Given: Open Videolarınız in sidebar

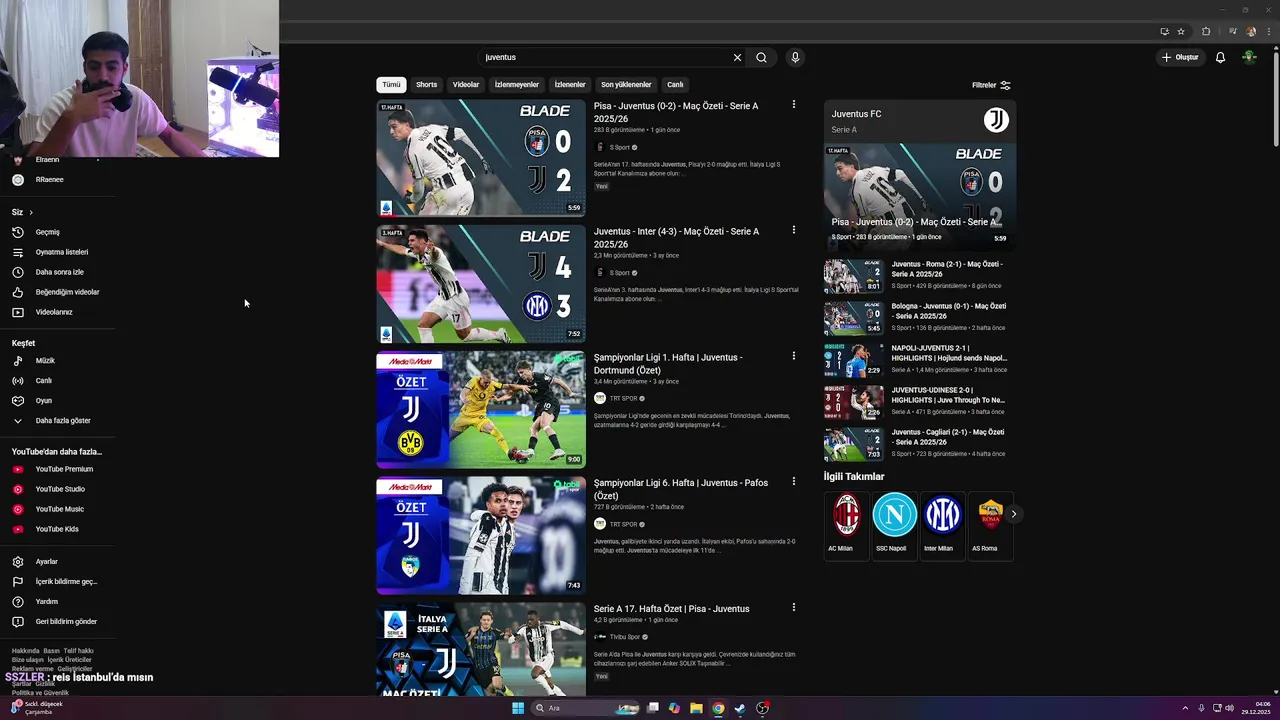Looking at the screenshot, I should (56, 312).
